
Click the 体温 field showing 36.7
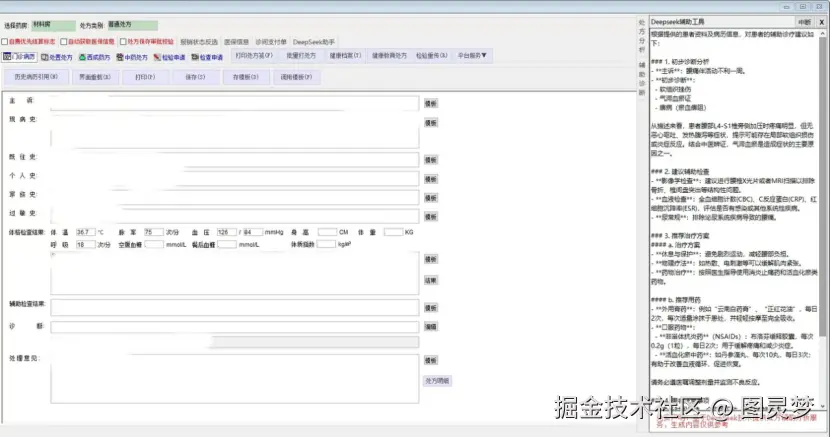pyautogui.click(x=85, y=232)
